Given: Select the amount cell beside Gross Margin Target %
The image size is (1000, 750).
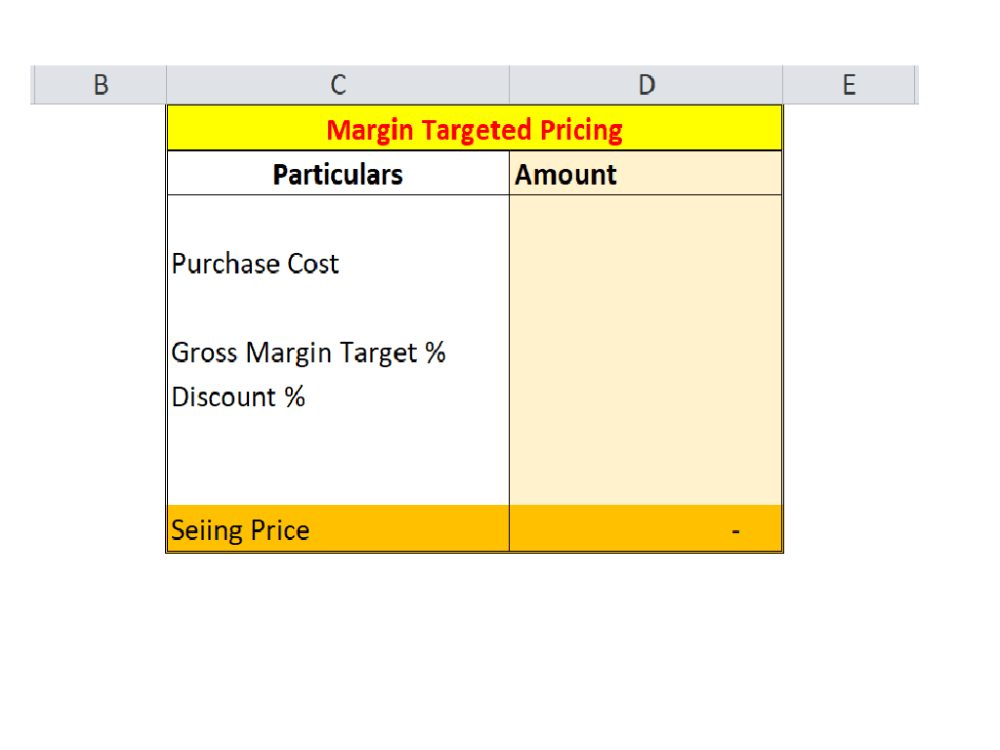Looking at the screenshot, I should click(645, 352).
